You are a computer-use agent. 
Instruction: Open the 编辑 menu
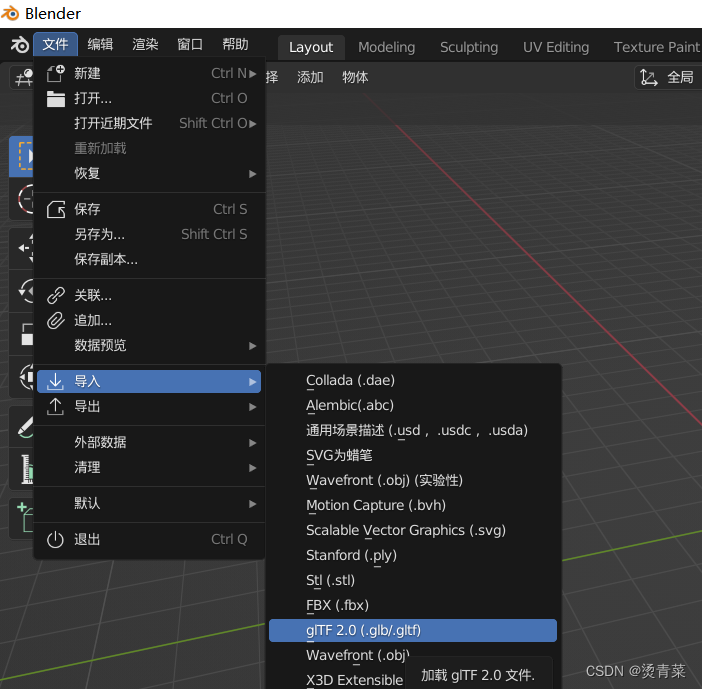pos(100,44)
